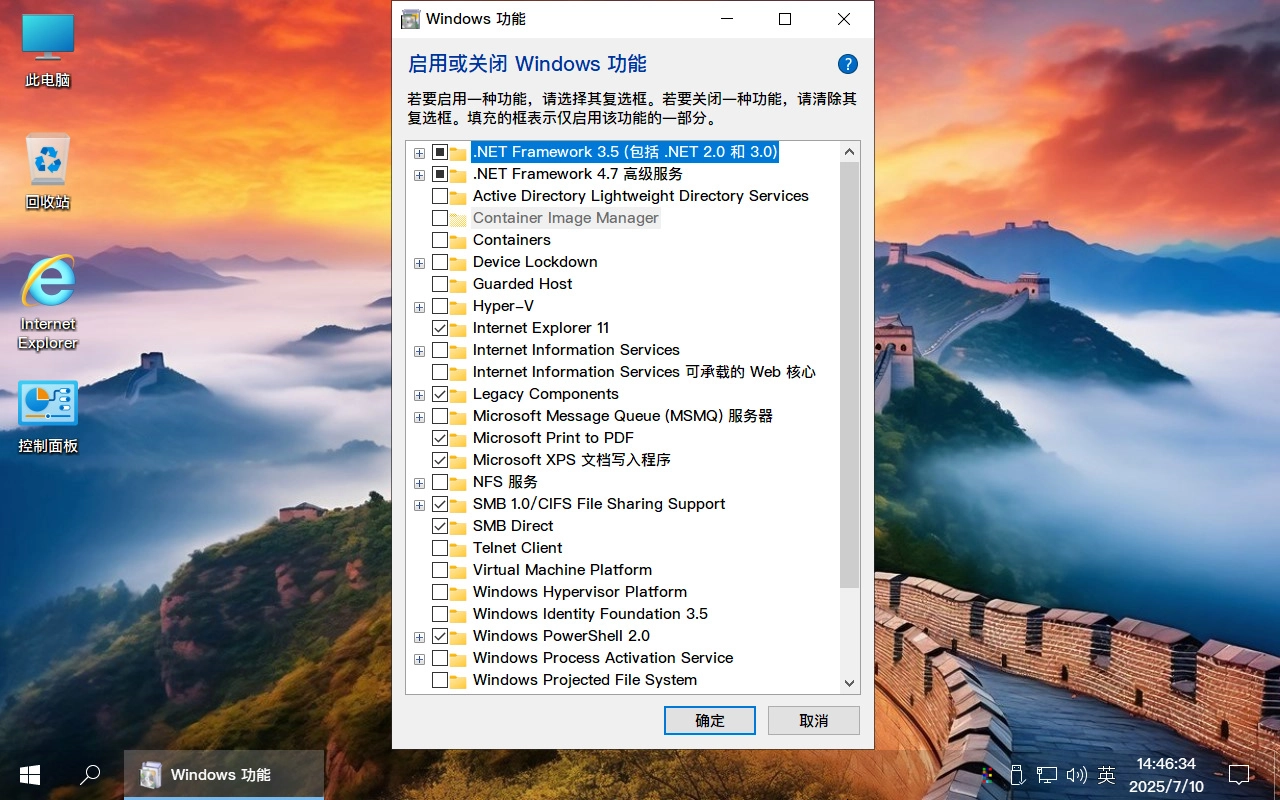Expand the .NET Framework 3.5 node

coord(419,153)
